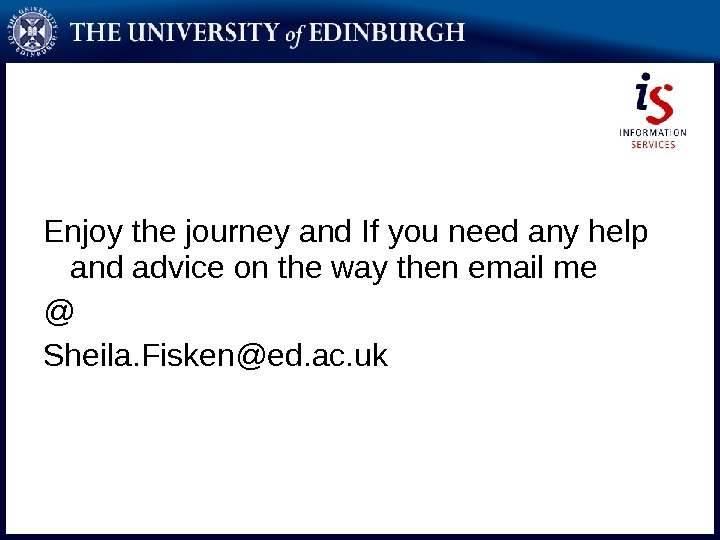Click the word "EDINBURGH" in the header
This screenshot has height=540, width=720.
point(399,33)
